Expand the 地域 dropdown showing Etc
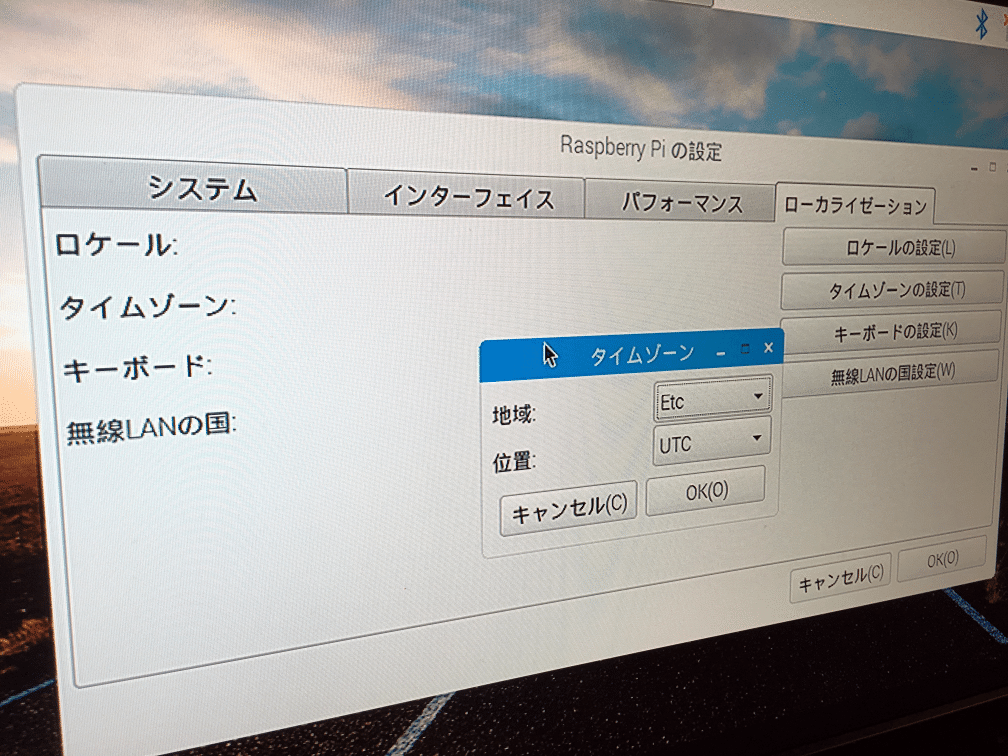Screen dimensions: 1008x756 713,400
